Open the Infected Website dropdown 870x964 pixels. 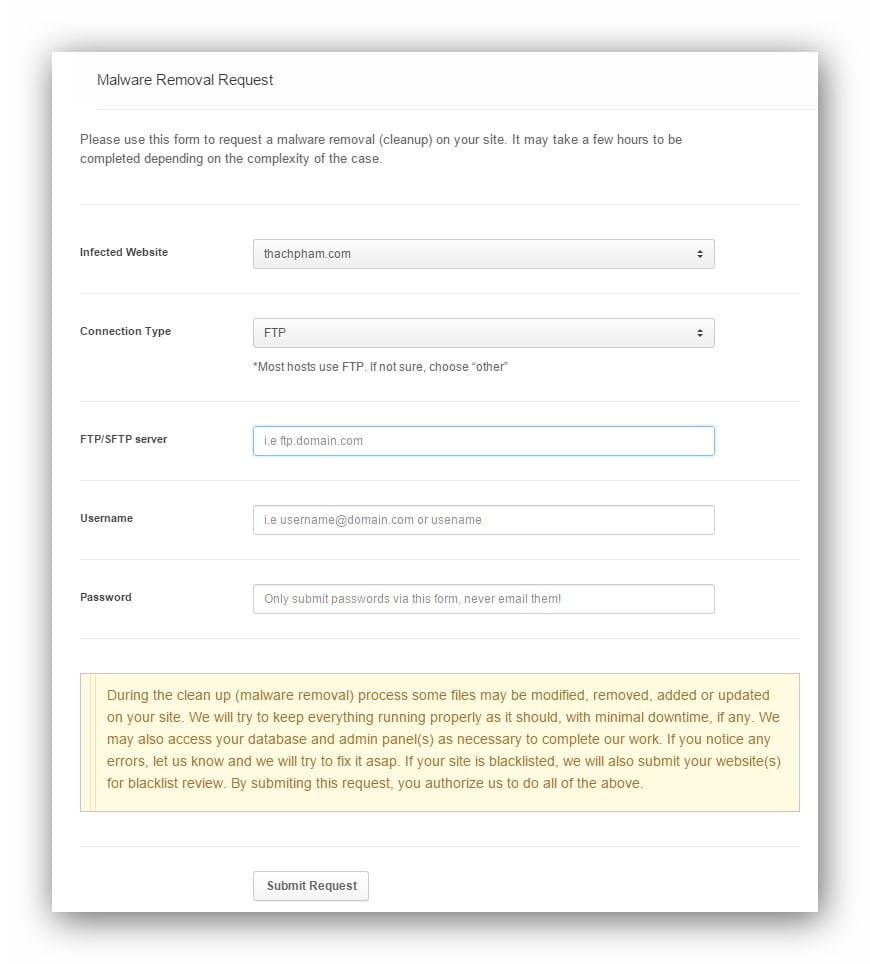click(483, 254)
